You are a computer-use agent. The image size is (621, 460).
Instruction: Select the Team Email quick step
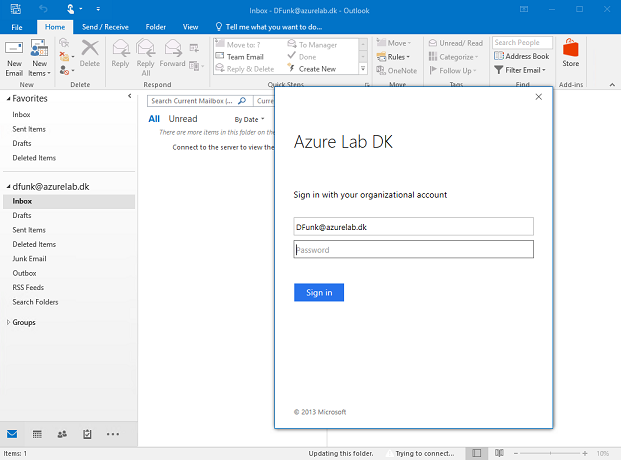pos(240,57)
